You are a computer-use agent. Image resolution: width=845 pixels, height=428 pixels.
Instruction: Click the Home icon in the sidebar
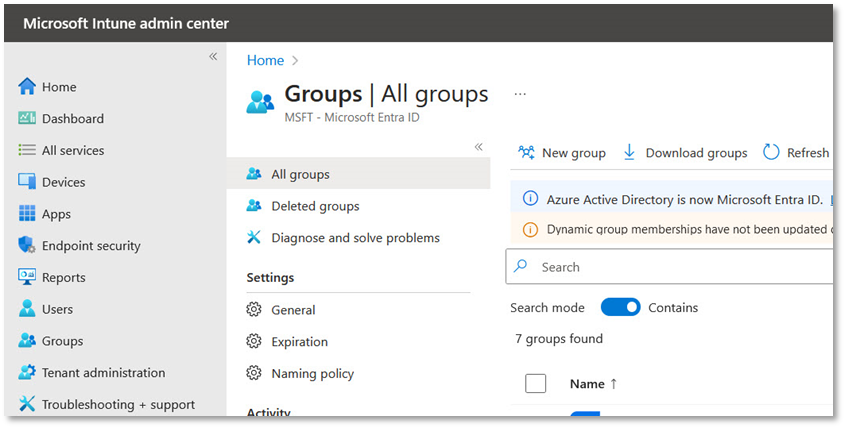point(27,87)
